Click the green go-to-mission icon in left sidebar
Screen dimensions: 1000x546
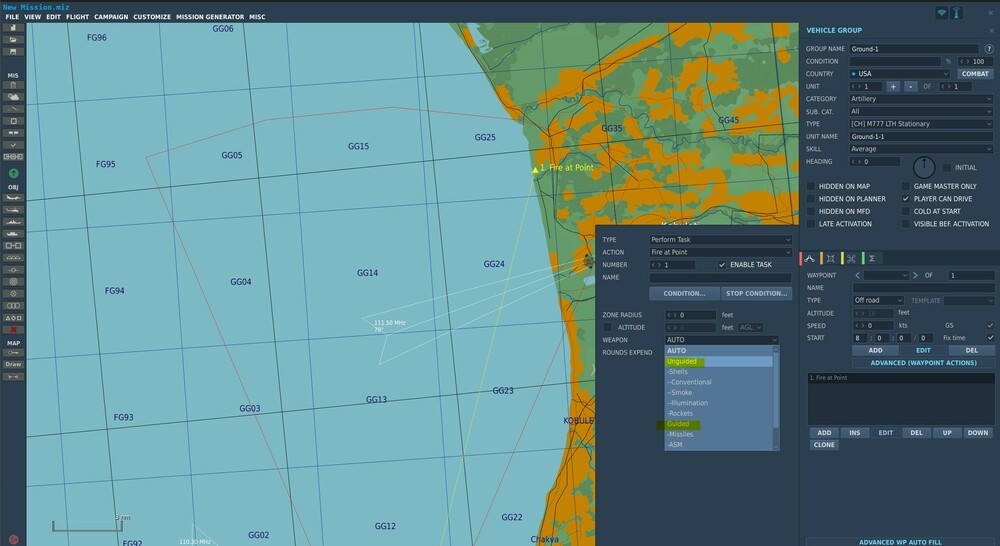point(14,173)
